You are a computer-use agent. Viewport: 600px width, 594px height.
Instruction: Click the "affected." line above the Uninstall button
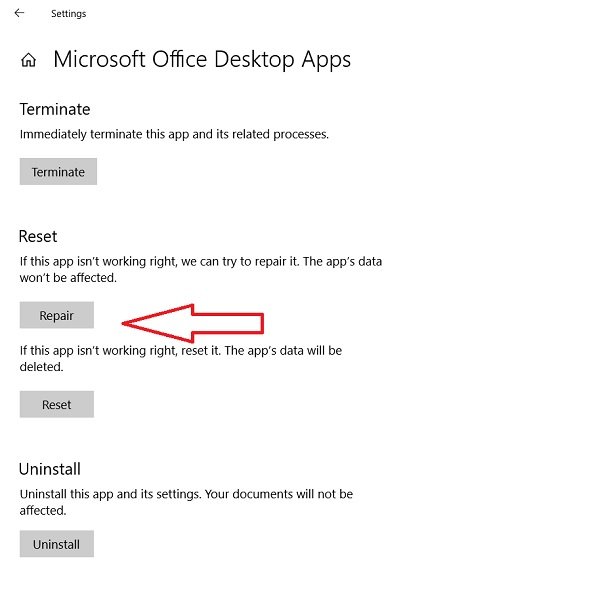point(43,510)
